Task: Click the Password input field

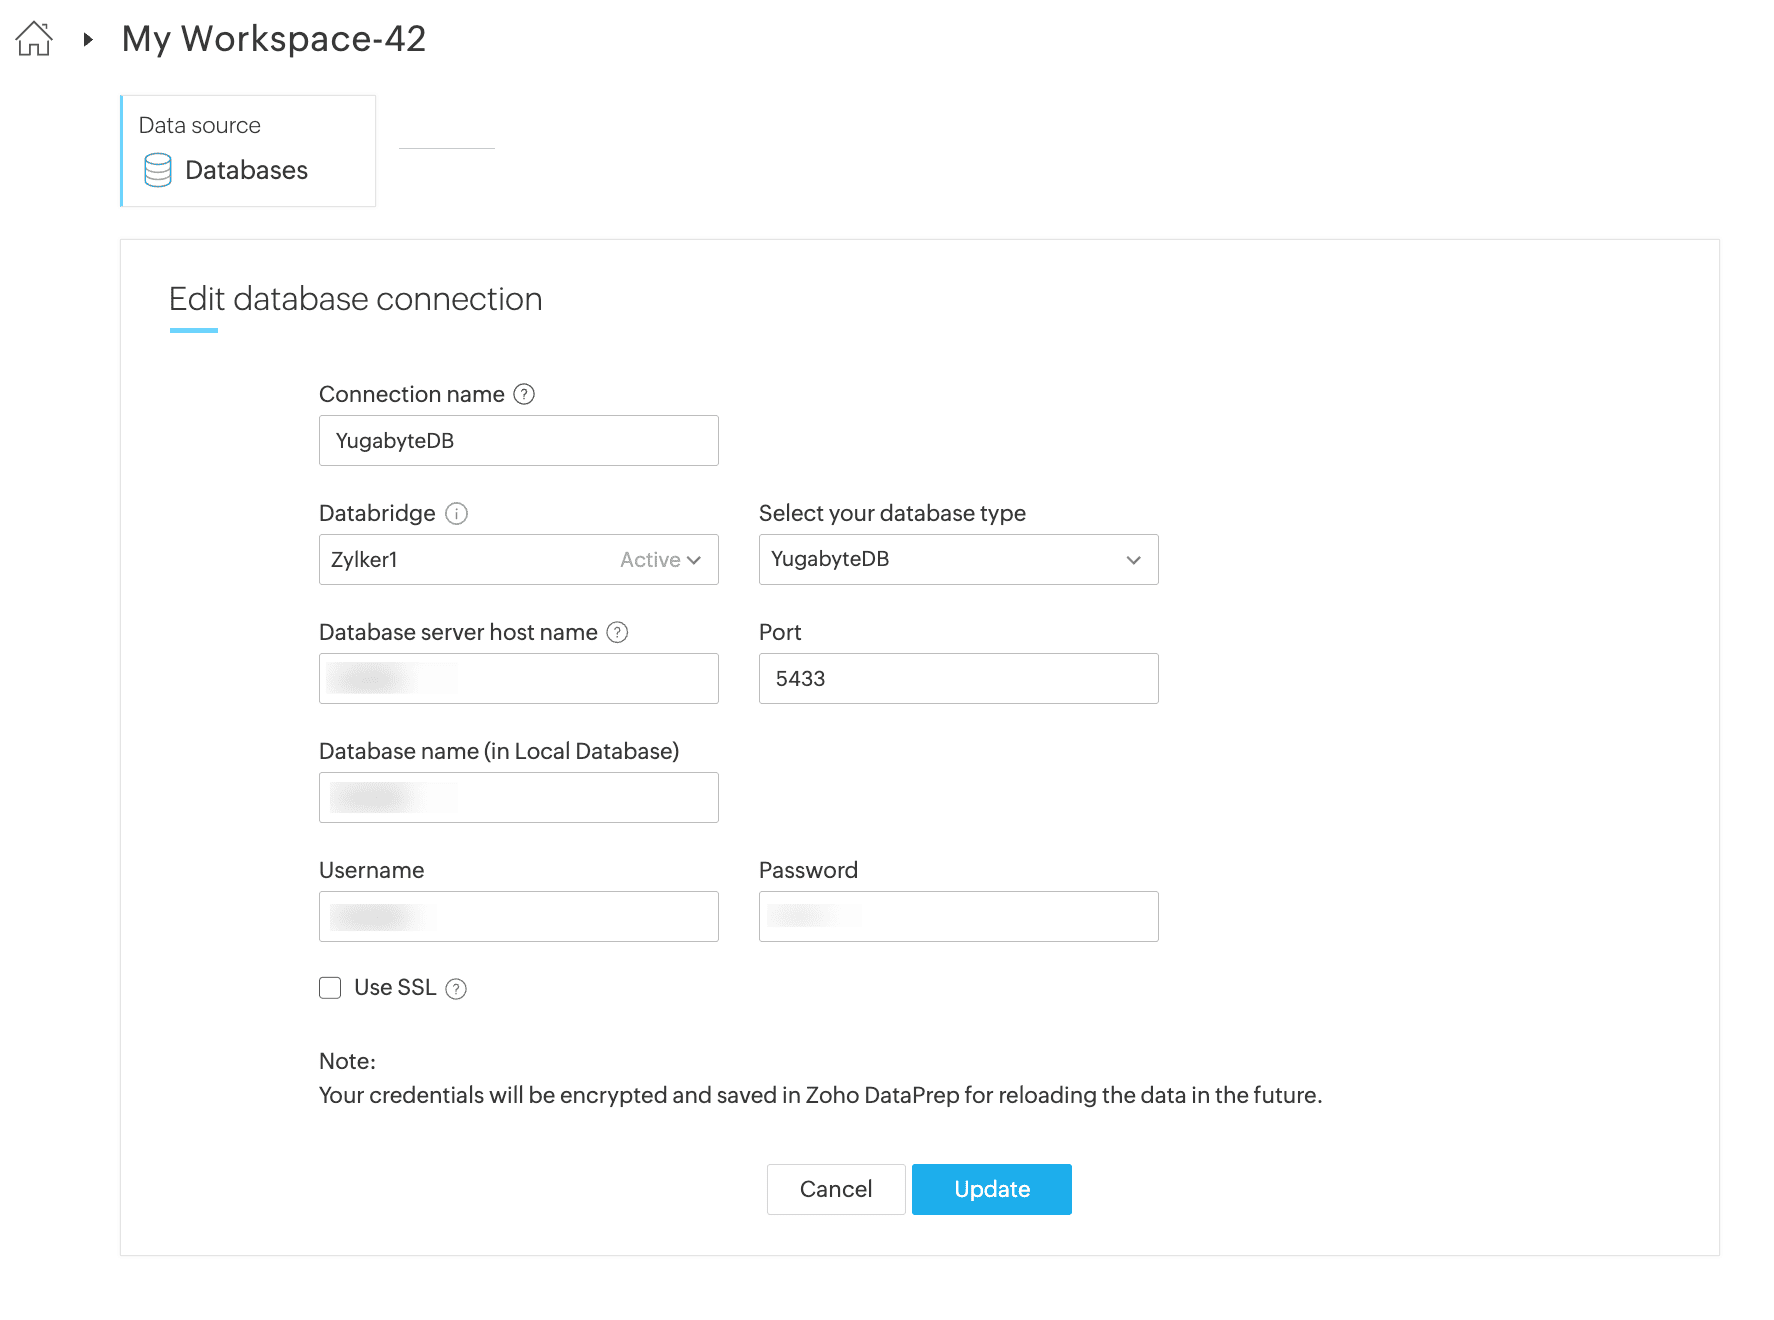Action: 958,917
